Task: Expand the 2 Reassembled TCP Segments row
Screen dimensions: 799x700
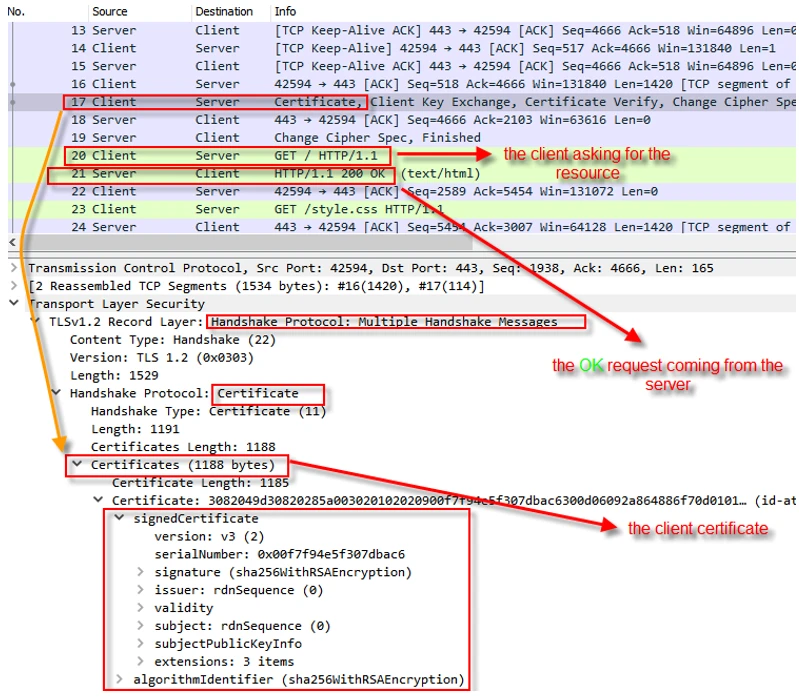Action: (13, 286)
